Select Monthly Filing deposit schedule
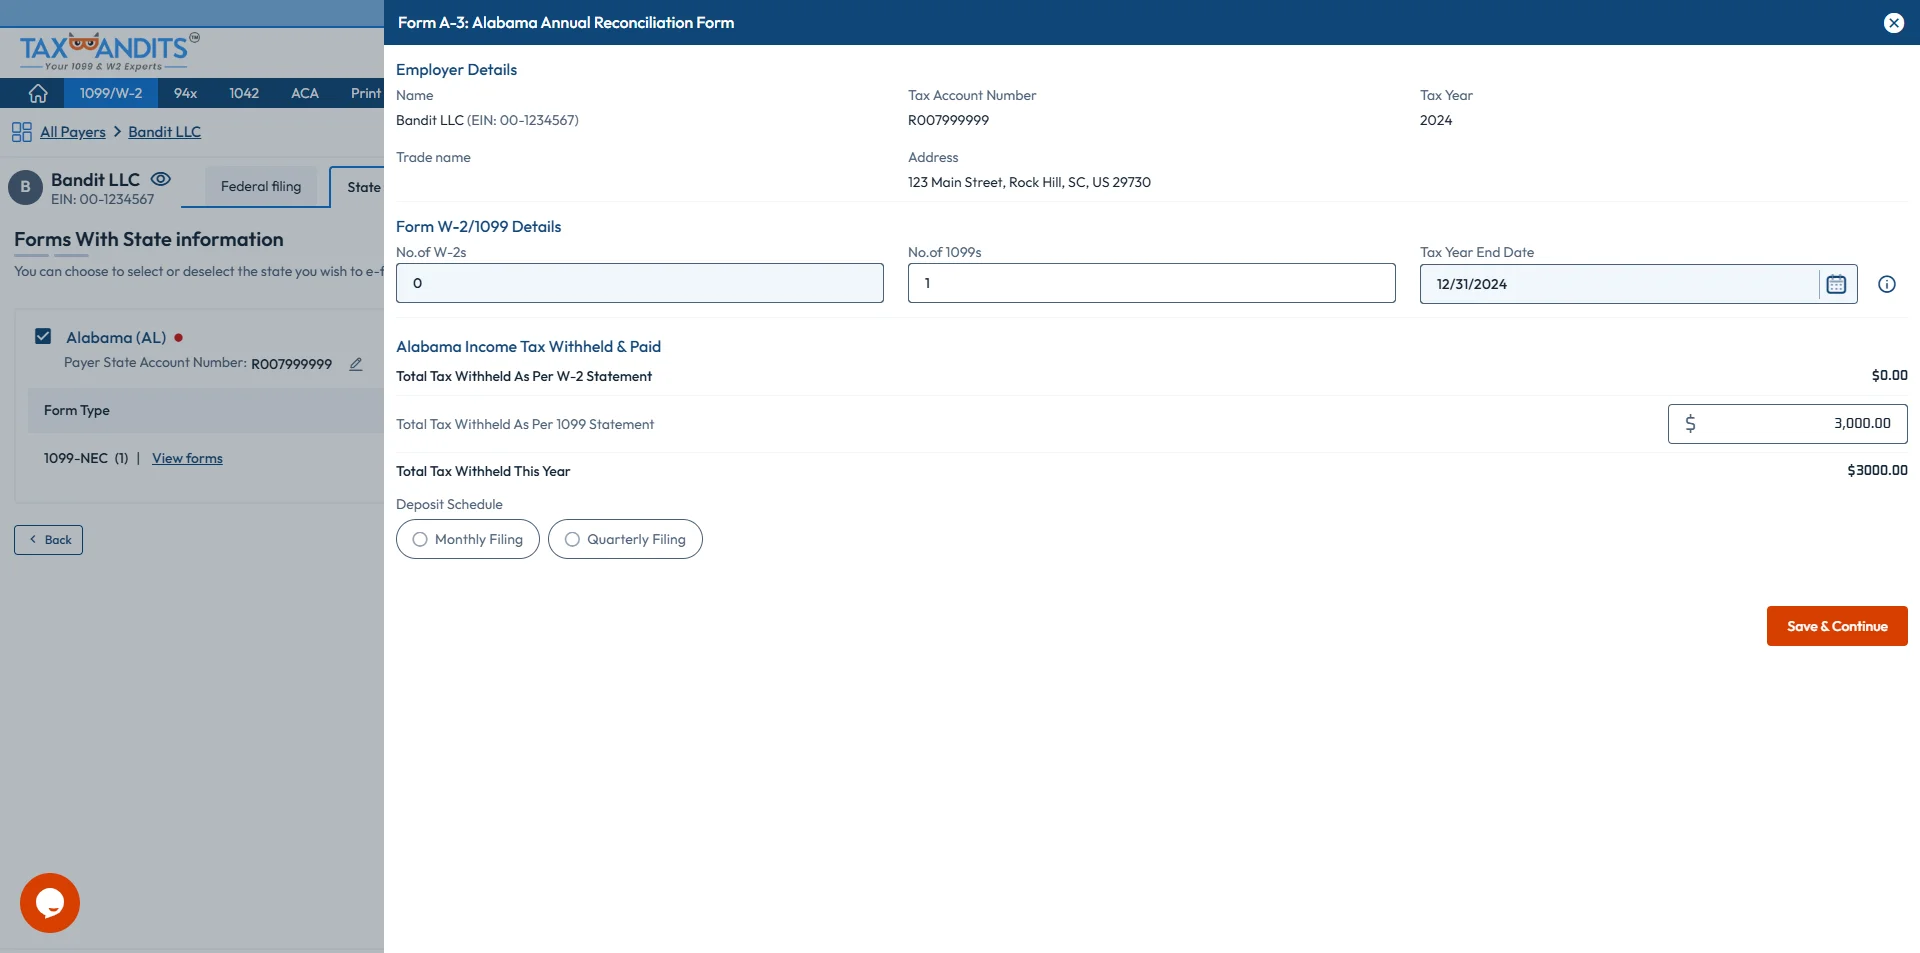 468,539
